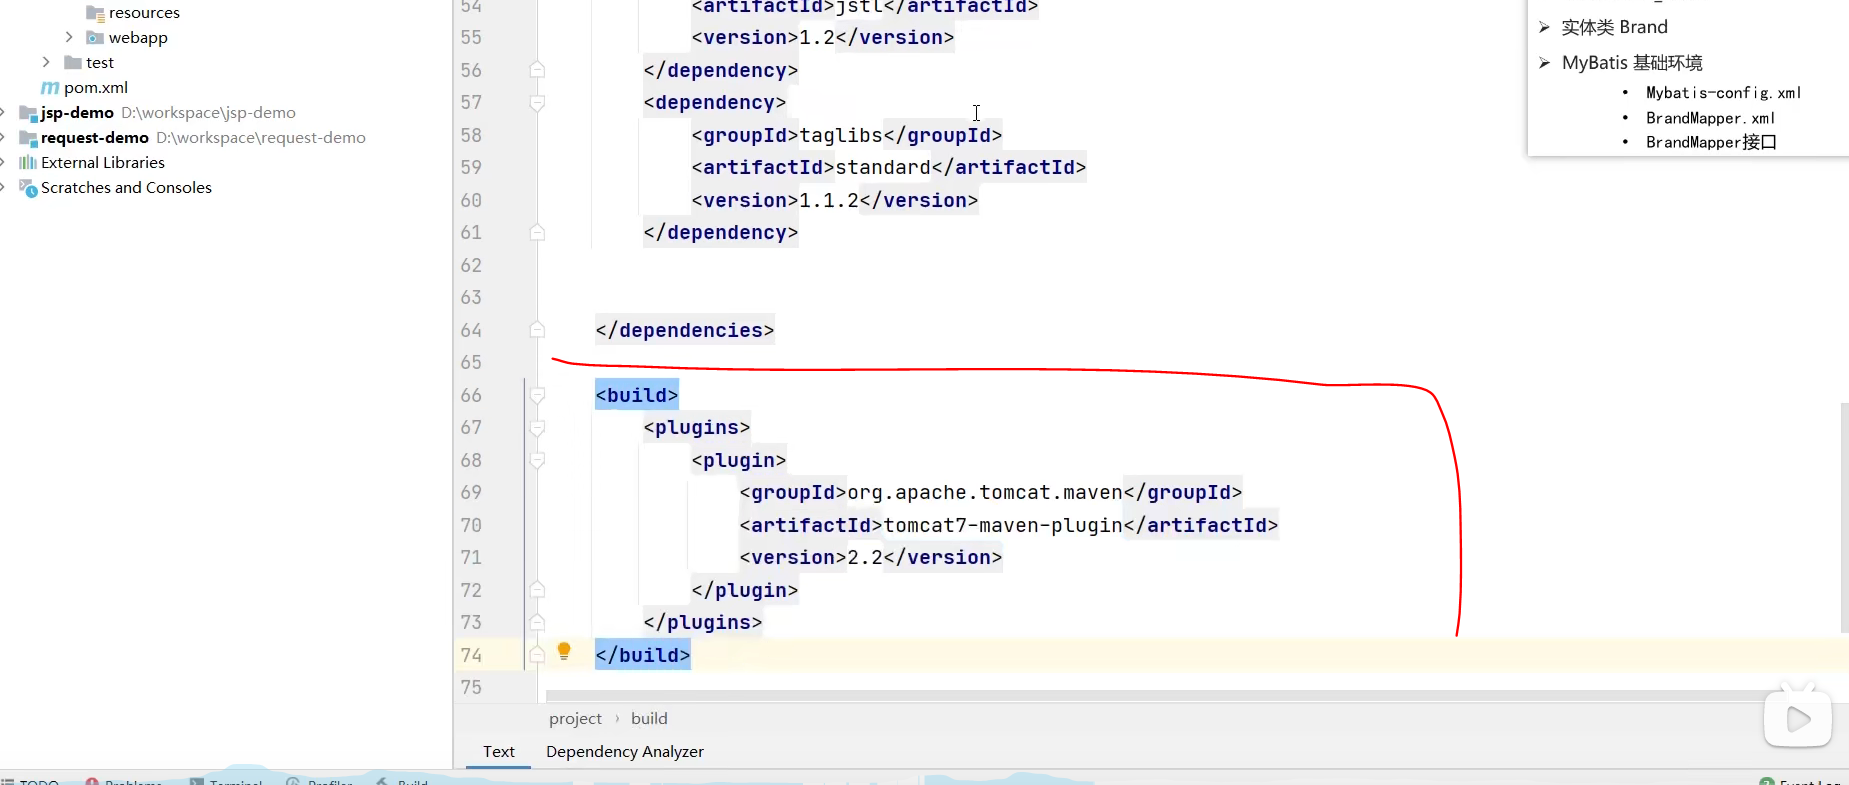Click the opening <build> tag on line 66
This screenshot has height=785, width=1849.
(x=637, y=395)
